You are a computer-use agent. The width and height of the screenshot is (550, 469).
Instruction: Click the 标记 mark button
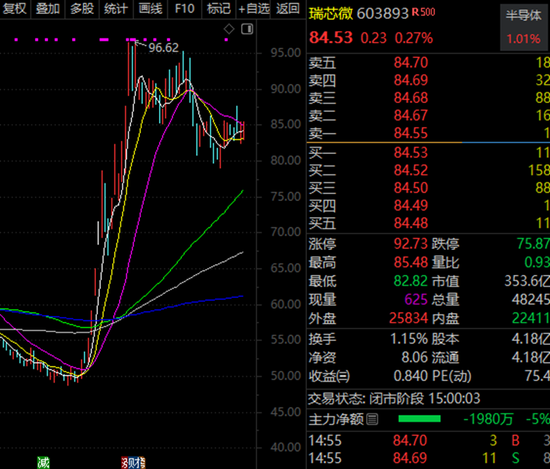(219, 8)
